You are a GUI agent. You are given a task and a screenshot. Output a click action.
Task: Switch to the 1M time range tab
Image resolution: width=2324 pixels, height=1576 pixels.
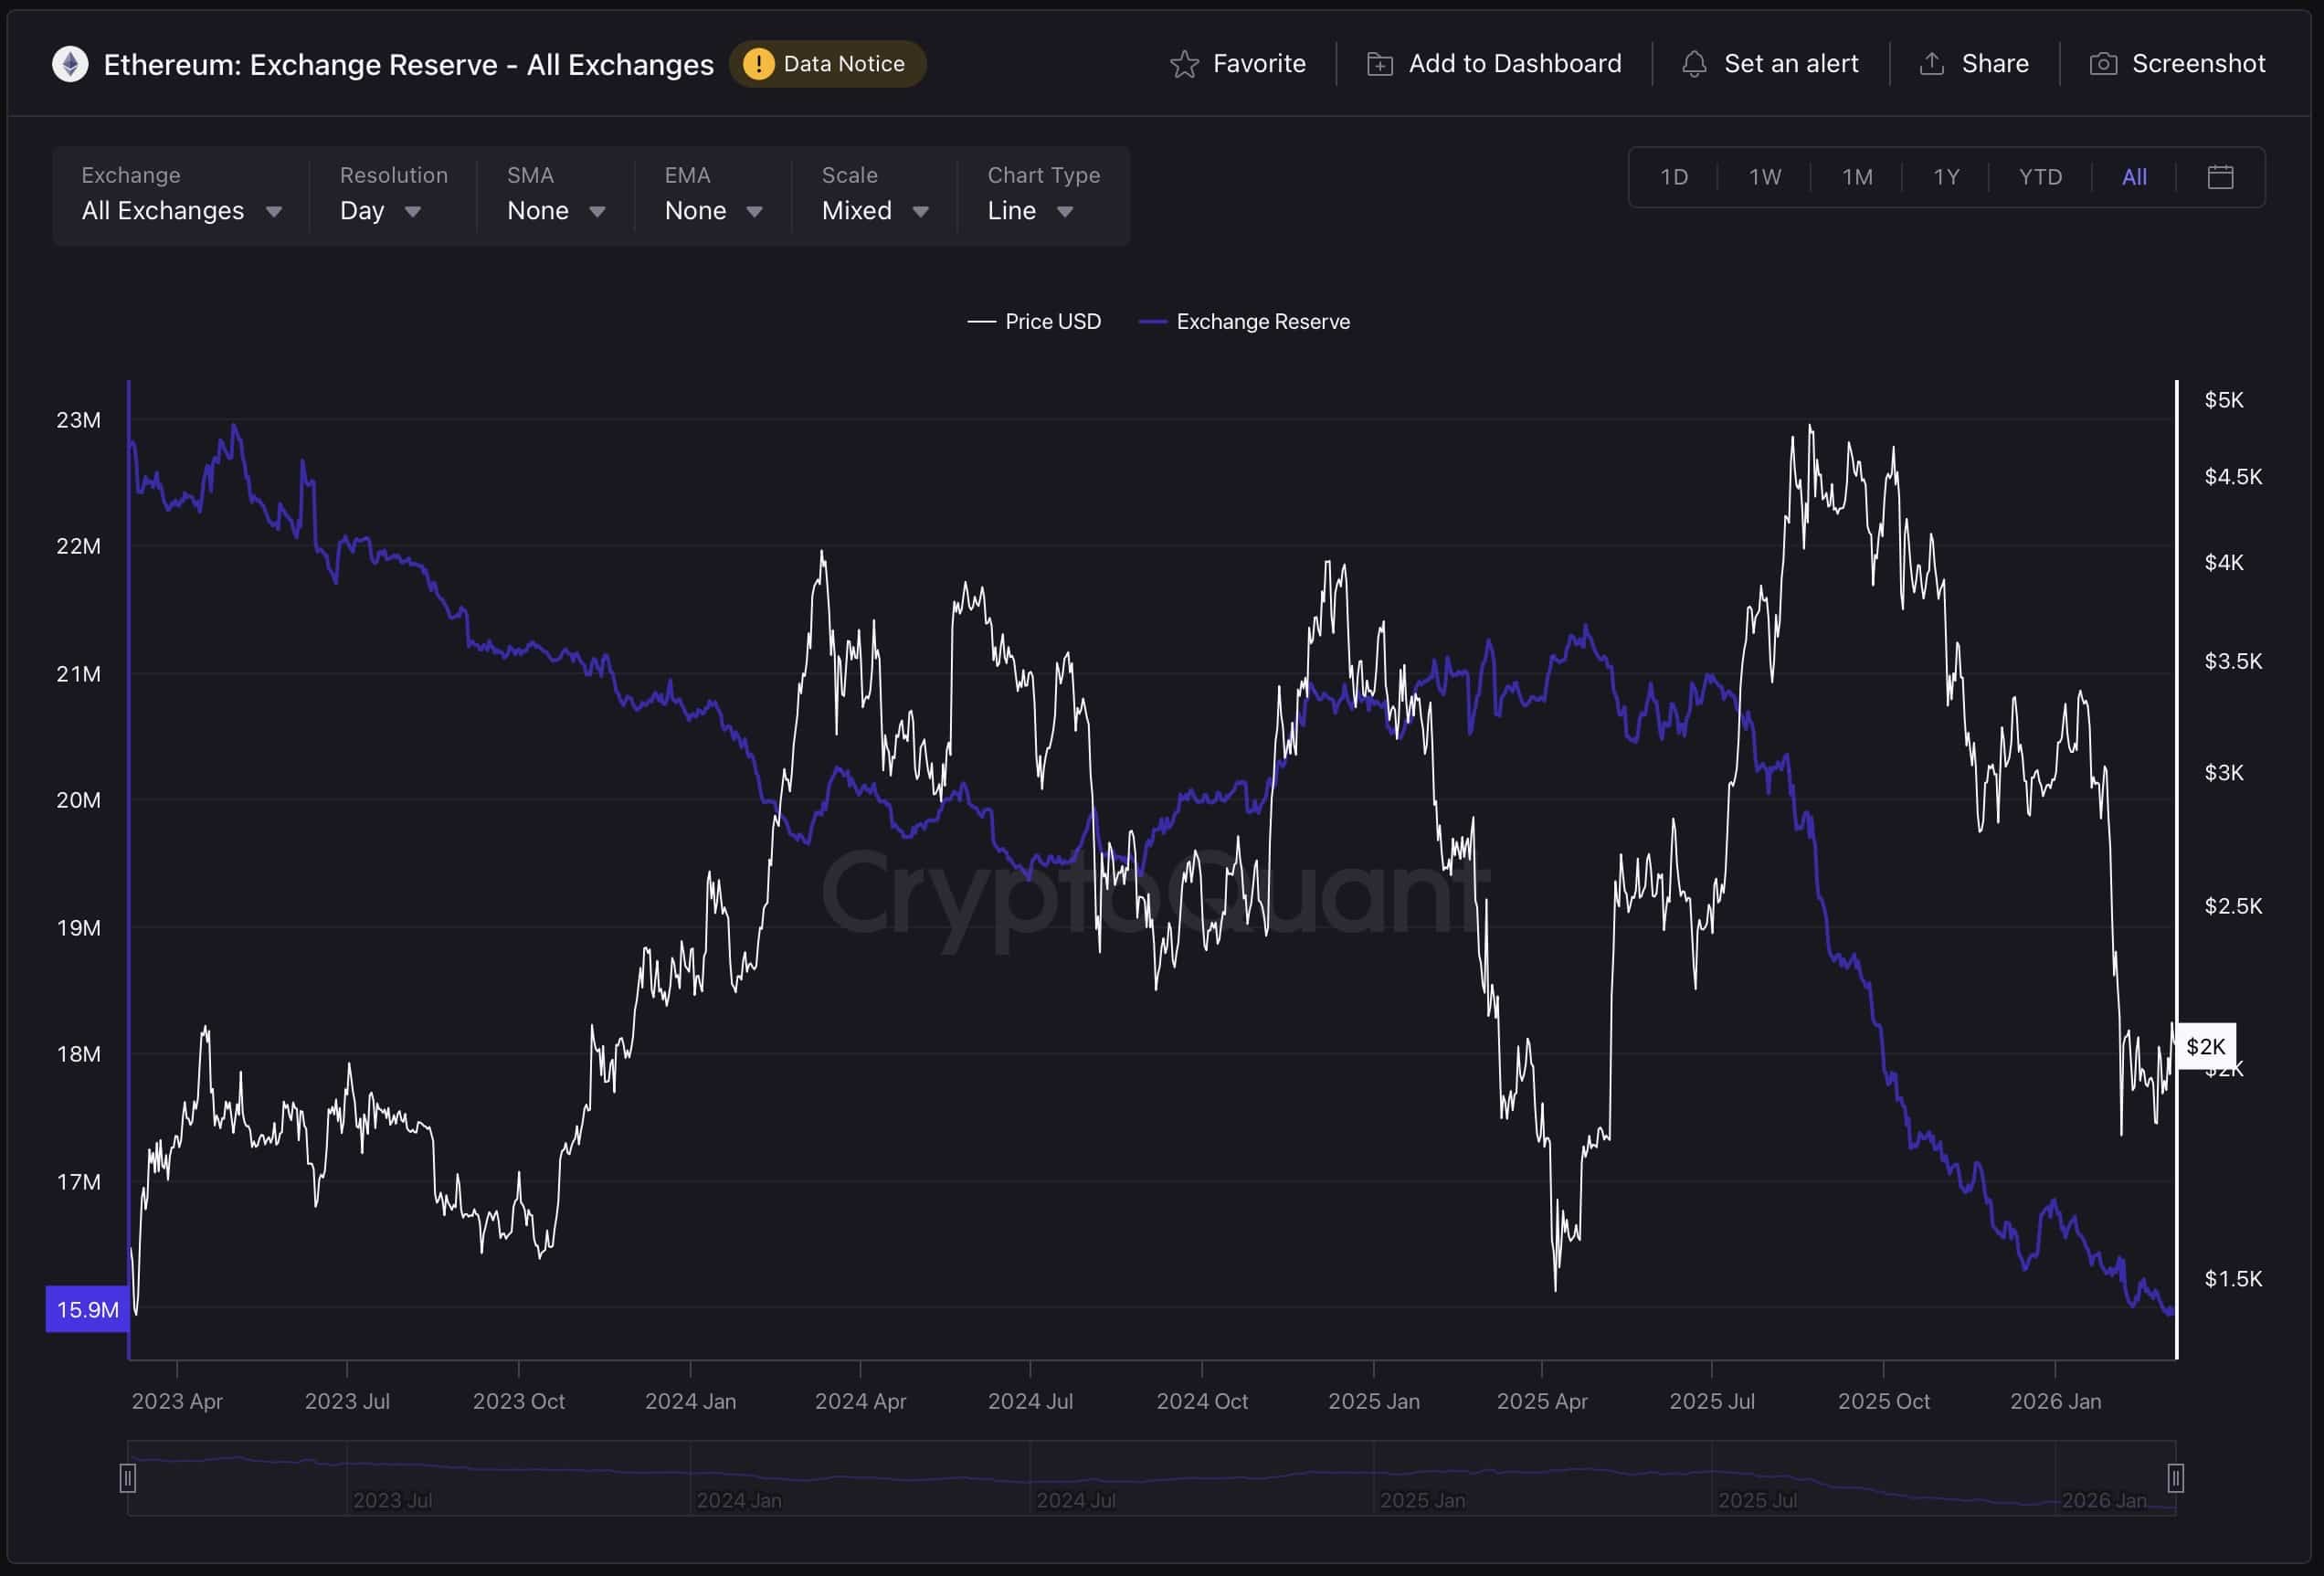[1856, 176]
